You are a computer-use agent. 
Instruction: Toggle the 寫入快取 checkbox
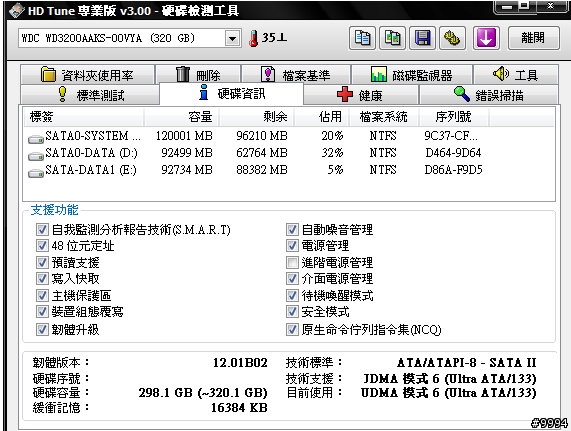coord(42,279)
